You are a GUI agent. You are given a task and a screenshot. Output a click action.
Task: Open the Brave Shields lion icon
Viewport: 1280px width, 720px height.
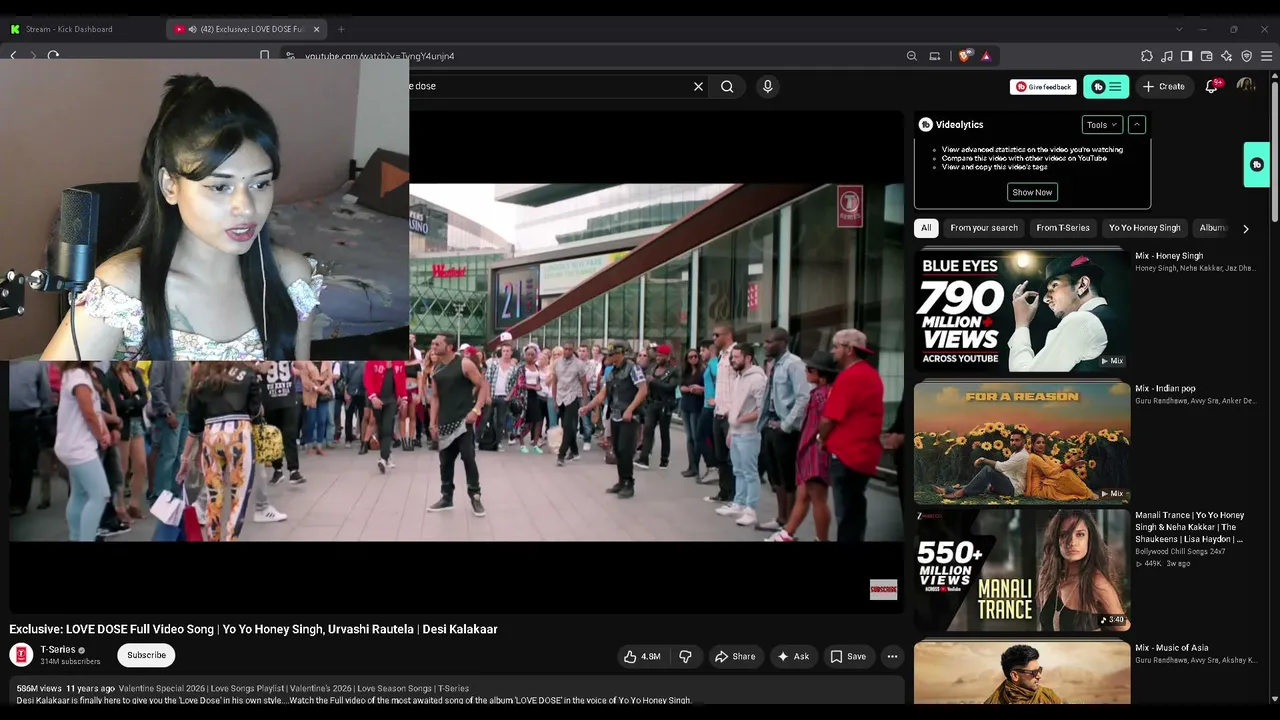coord(964,56)
